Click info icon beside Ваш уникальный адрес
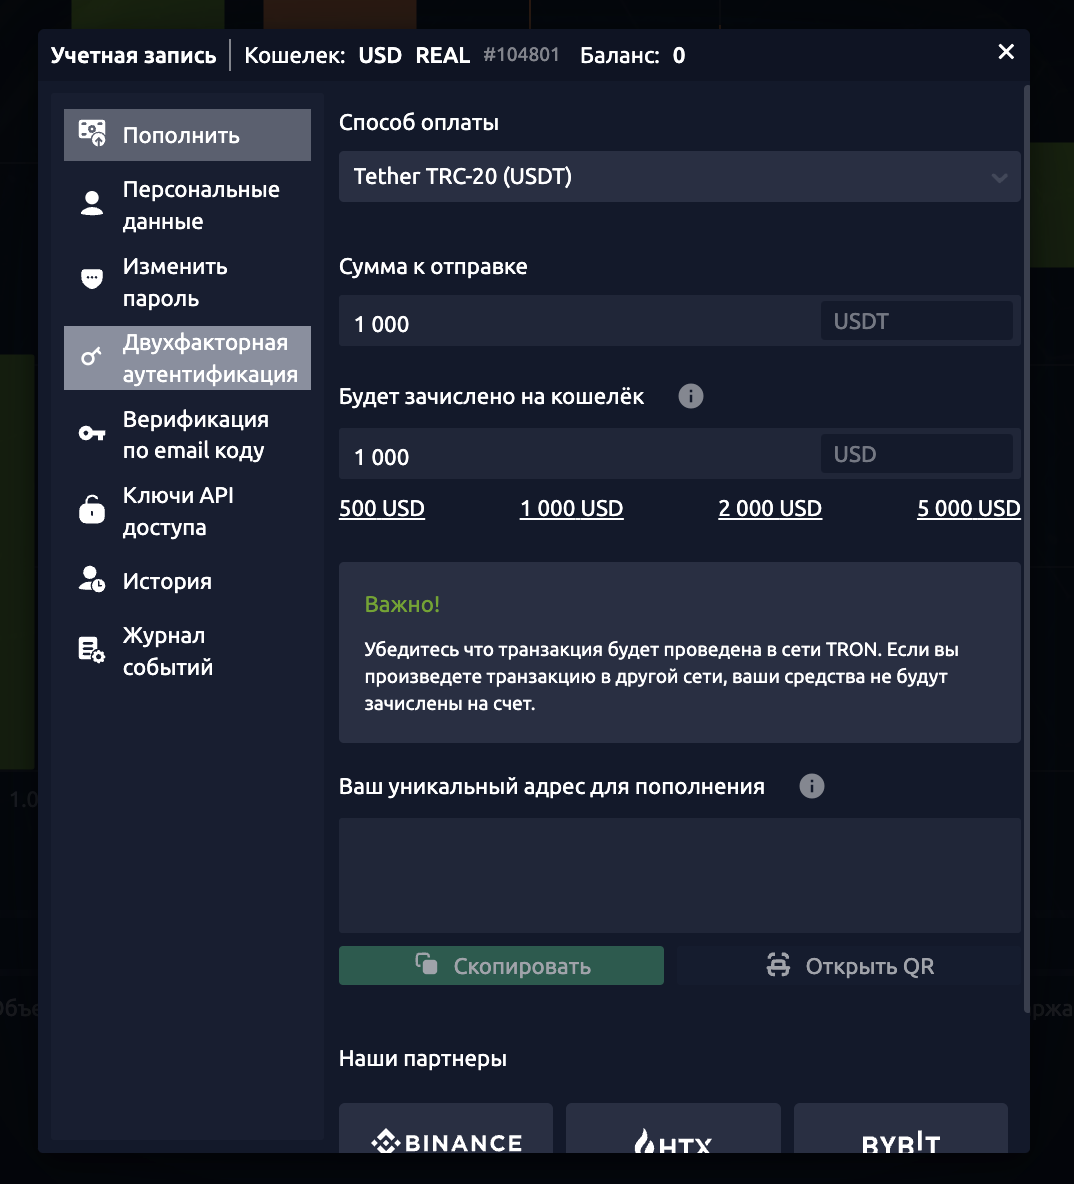Screen dimensions: 1074x1184 [x=812, y=786]
